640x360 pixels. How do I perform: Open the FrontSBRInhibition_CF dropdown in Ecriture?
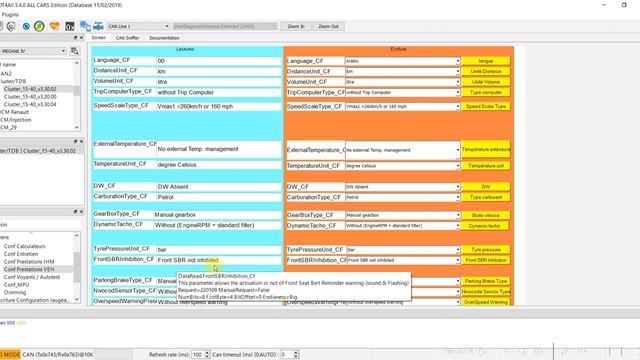click(404, 260)
